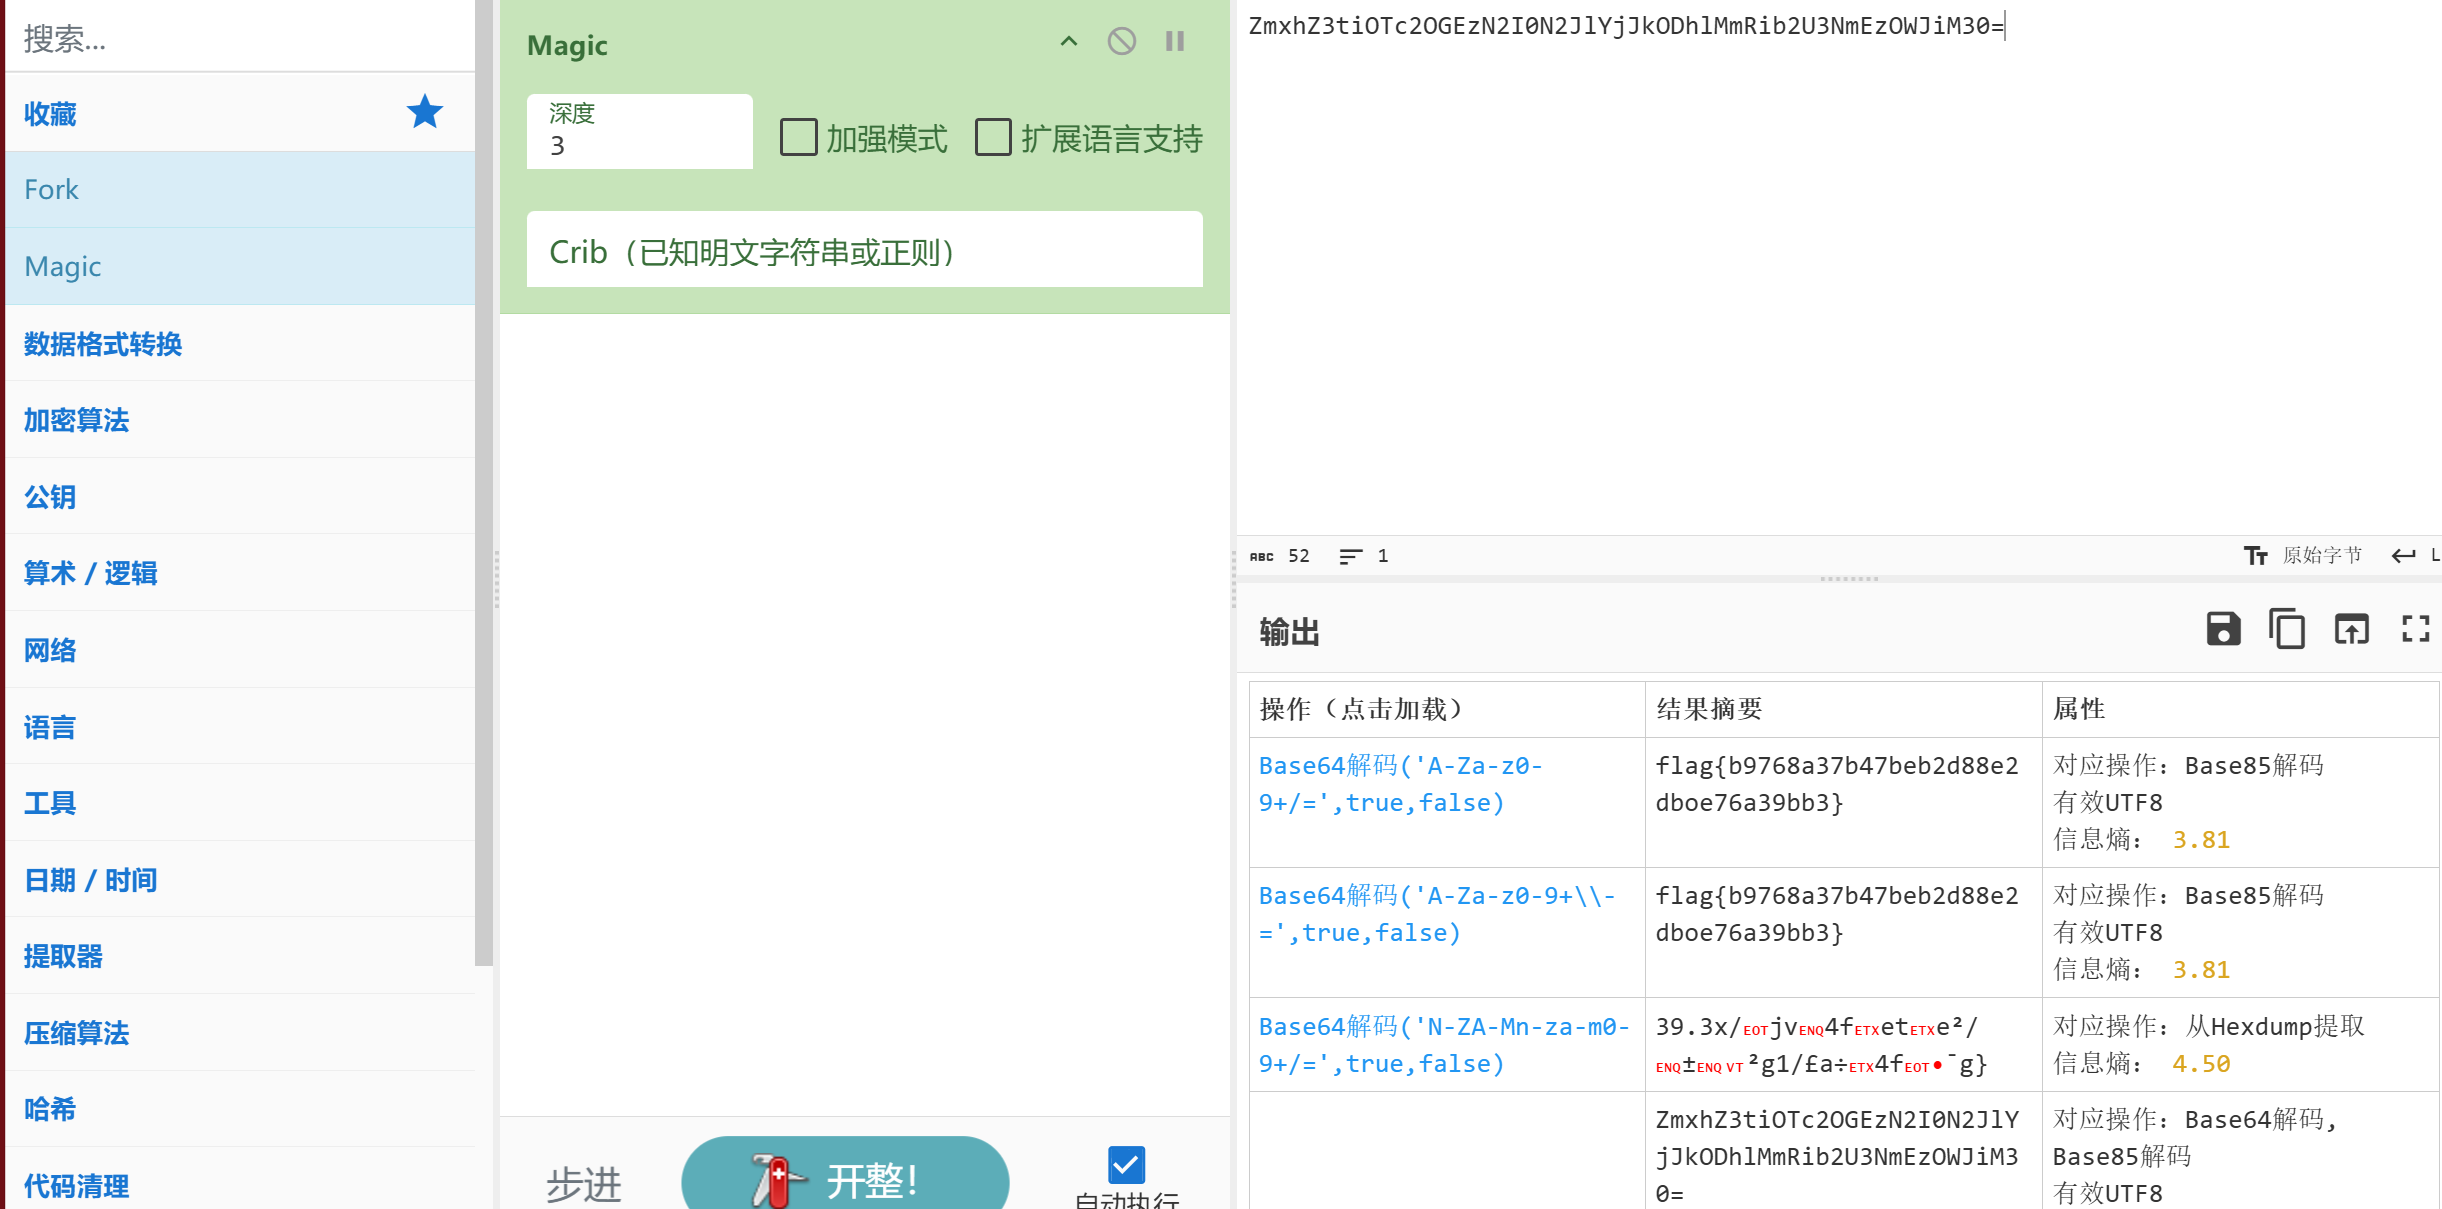
Task: Enable the 扩展语言支持 checkbox
Action: 993,138
